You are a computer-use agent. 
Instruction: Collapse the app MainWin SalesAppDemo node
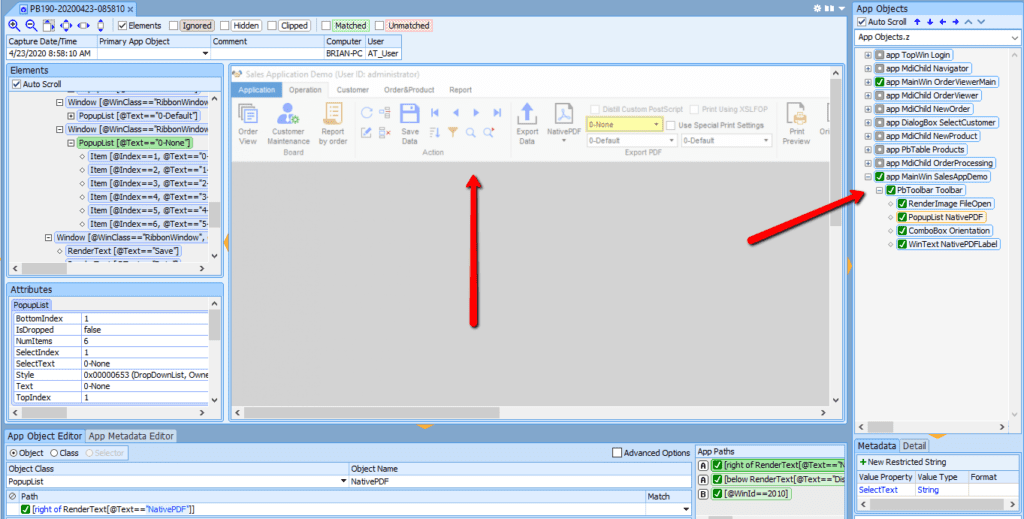(x=868, y=177)
